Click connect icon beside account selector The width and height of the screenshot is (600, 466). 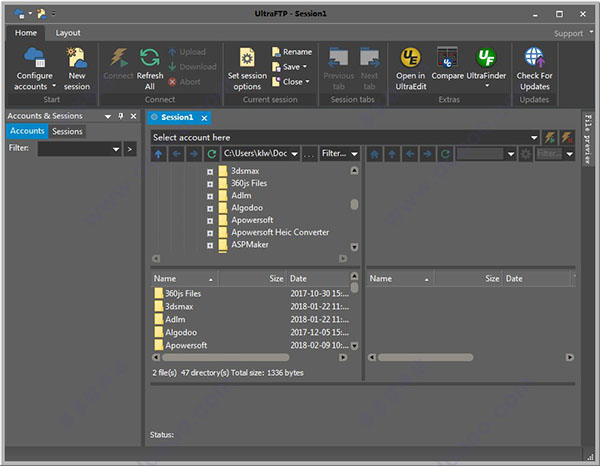550,137
